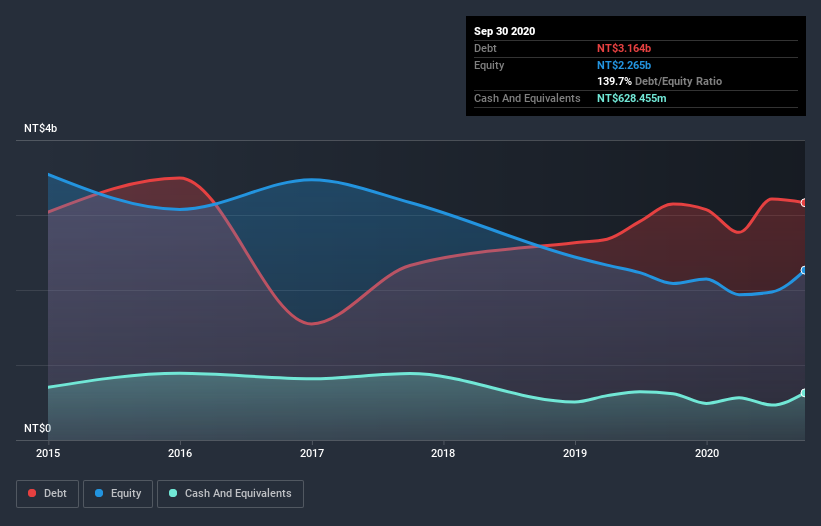The image size is (821, 526).
Task: Click the NT$628.455m cash value
Action: [632, 98]
